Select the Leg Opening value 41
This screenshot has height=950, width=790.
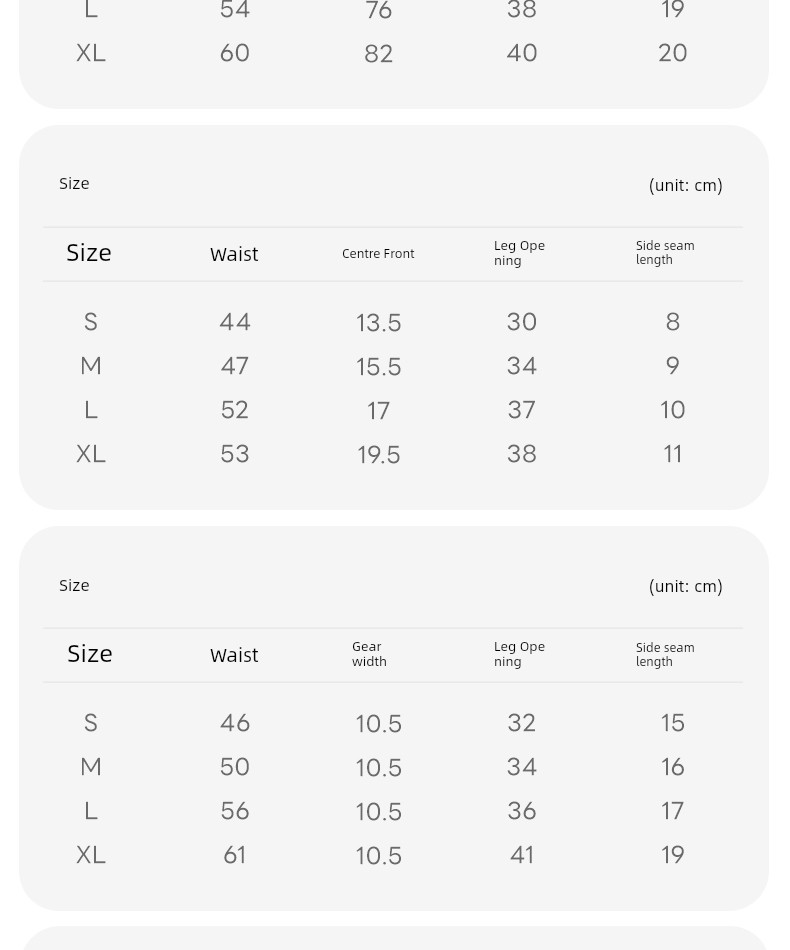pos(522,855)
